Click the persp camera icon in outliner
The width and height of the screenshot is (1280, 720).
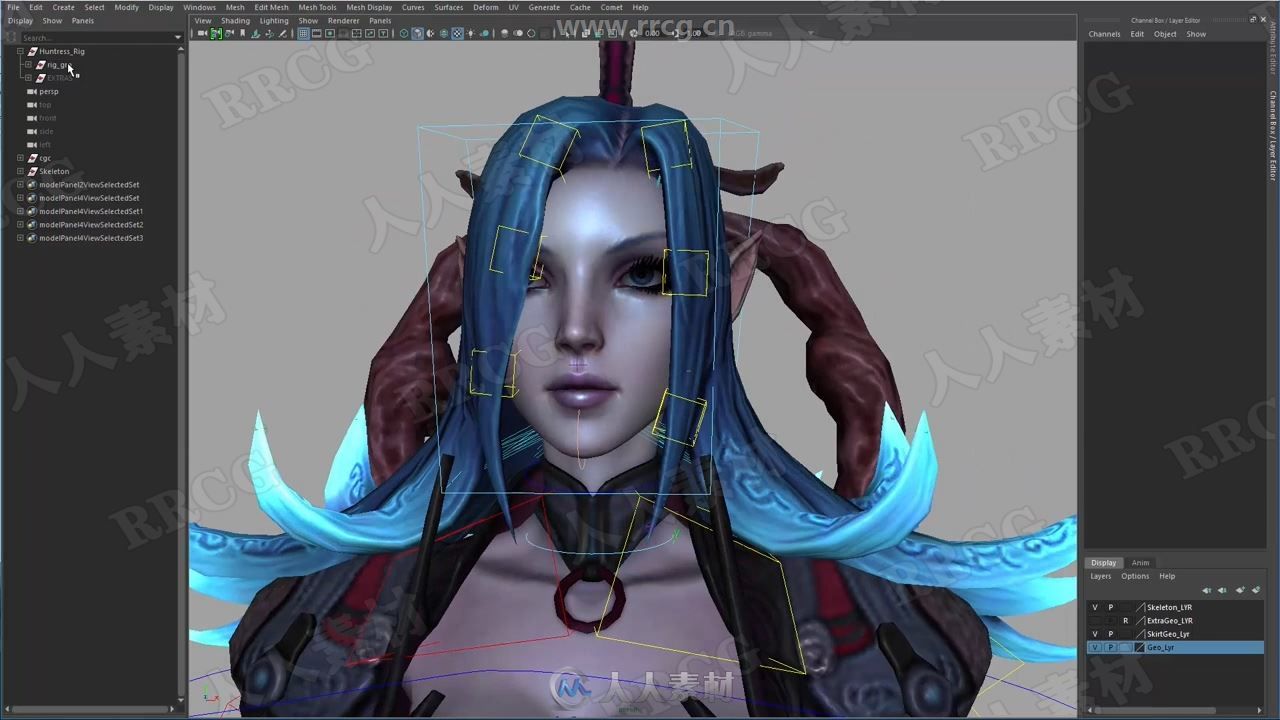click(33, 91)
